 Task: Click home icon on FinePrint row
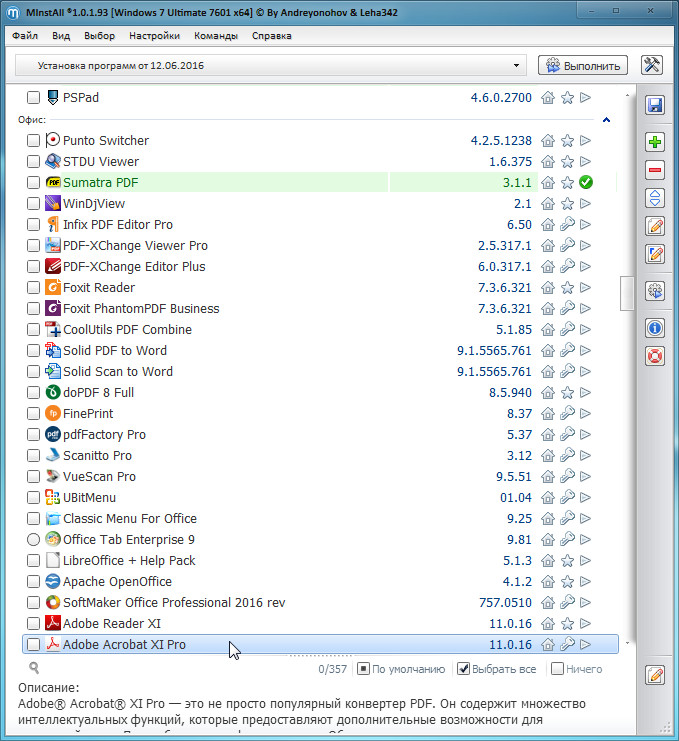click(x=548, y=414)
